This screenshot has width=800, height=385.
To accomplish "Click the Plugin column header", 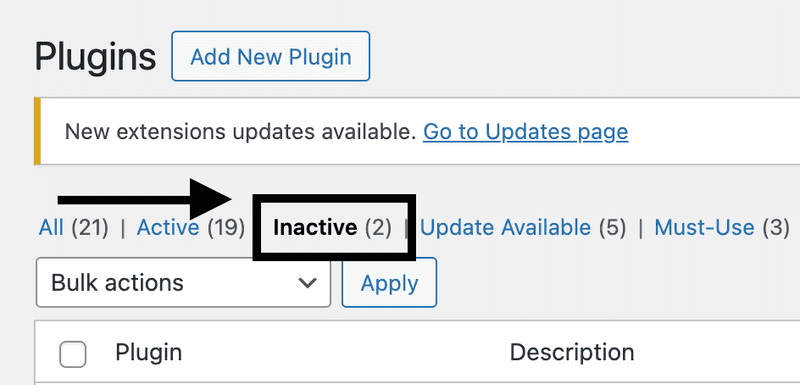I will [148, 353].
